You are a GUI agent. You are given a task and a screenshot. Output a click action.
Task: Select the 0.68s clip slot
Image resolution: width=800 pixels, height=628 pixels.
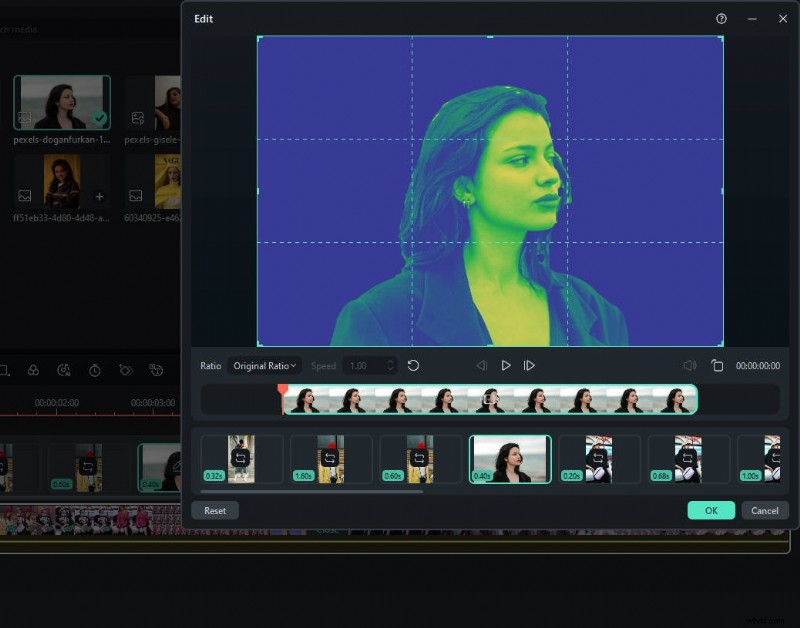pyautogui.click(x=688, y=458)
